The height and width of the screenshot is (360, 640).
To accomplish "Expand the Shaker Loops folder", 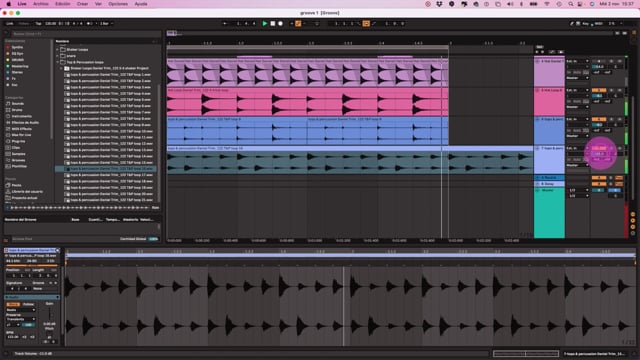I will click(58, 50).
